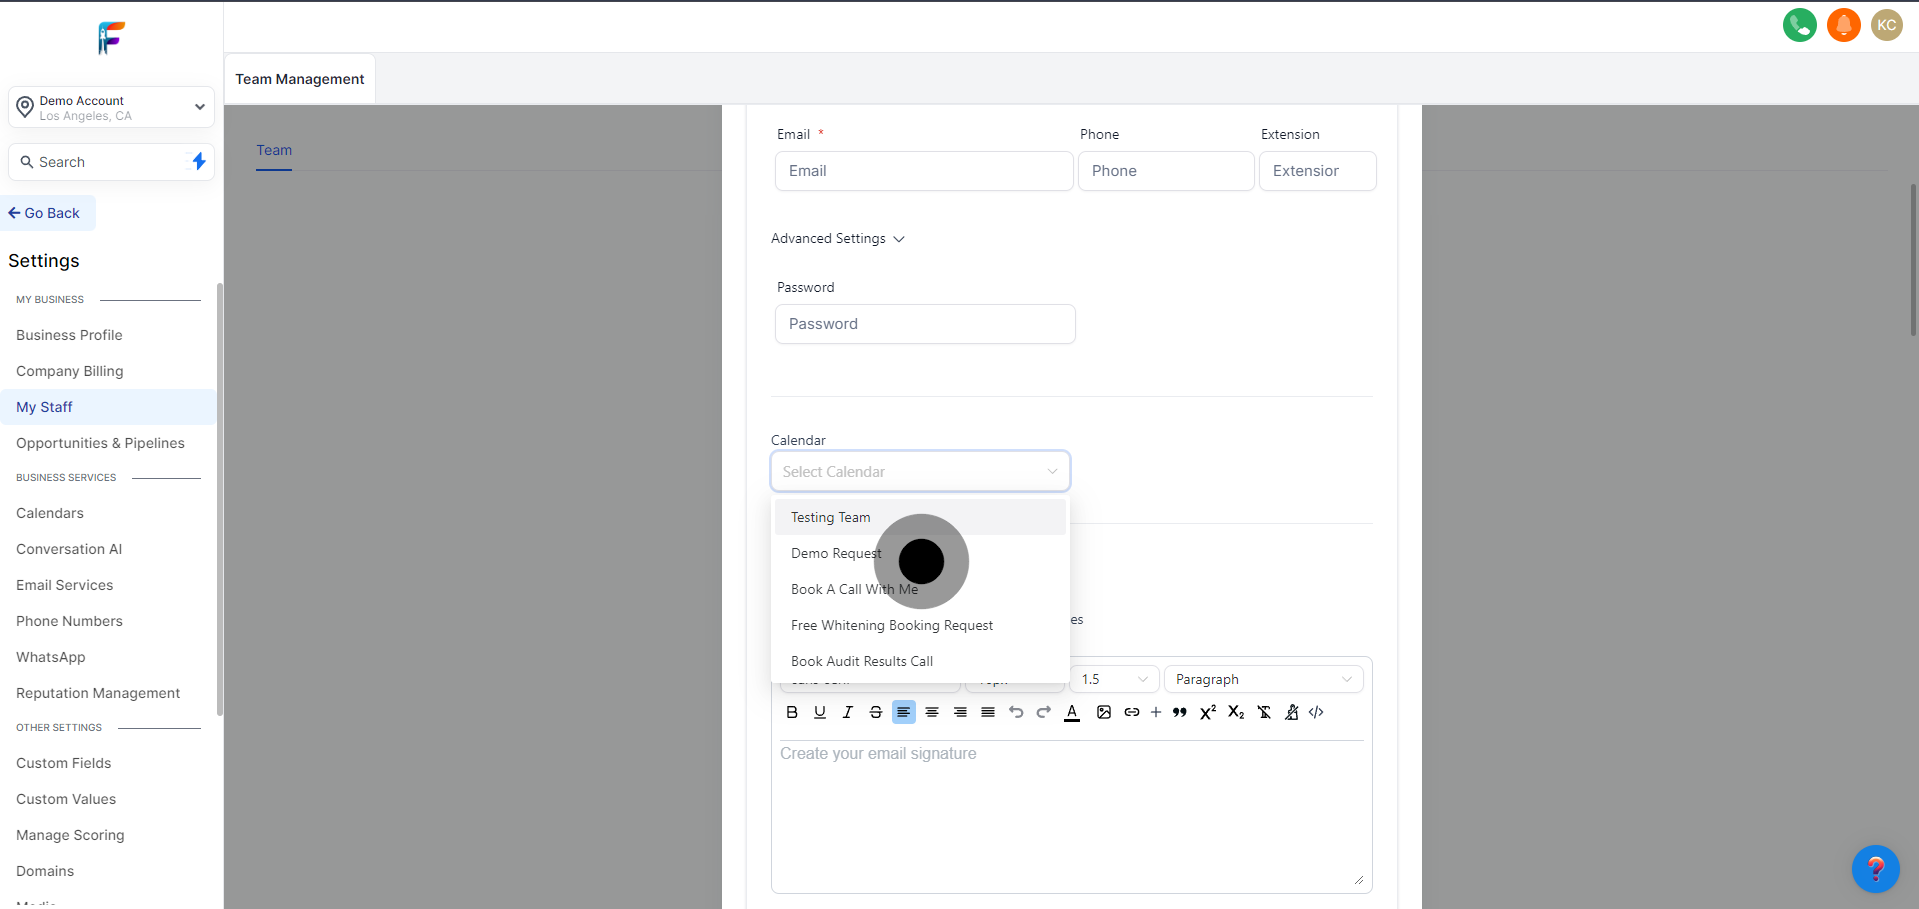Insert a hyperlink in the signature
1919x909 pixels.
point(1132,712)
